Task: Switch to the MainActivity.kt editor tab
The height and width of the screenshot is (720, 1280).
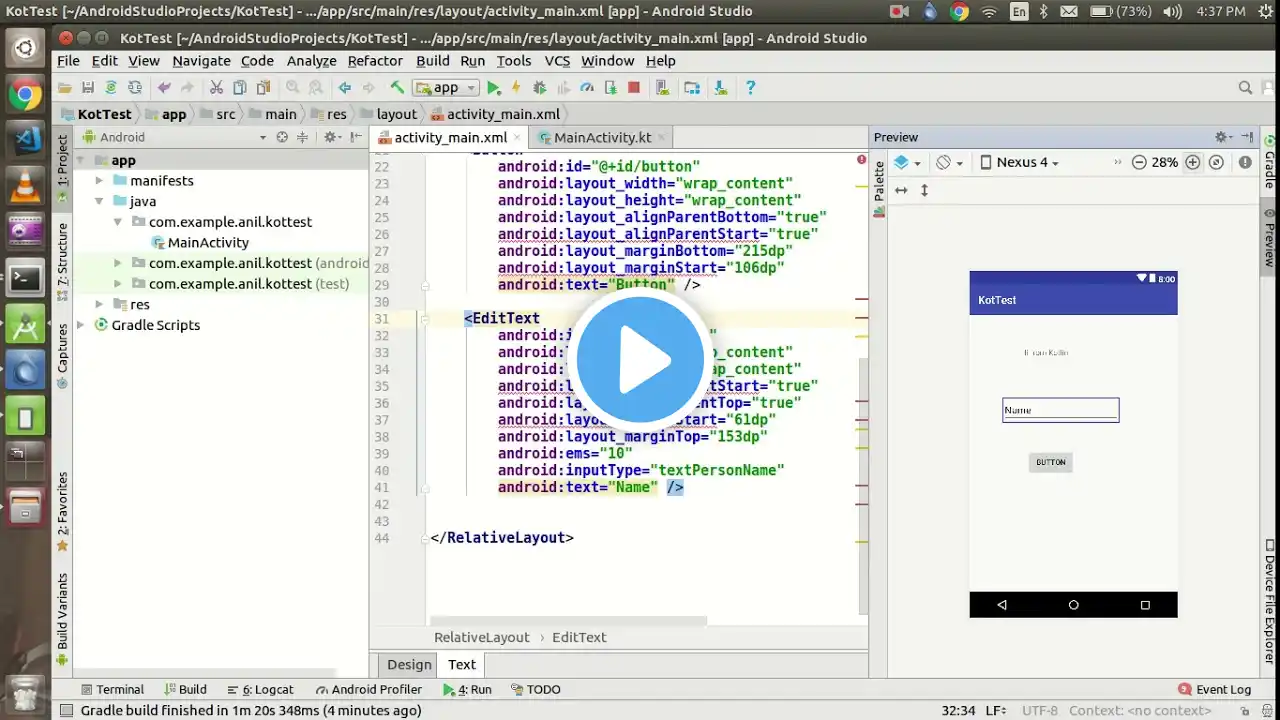Action: [602, 138]
